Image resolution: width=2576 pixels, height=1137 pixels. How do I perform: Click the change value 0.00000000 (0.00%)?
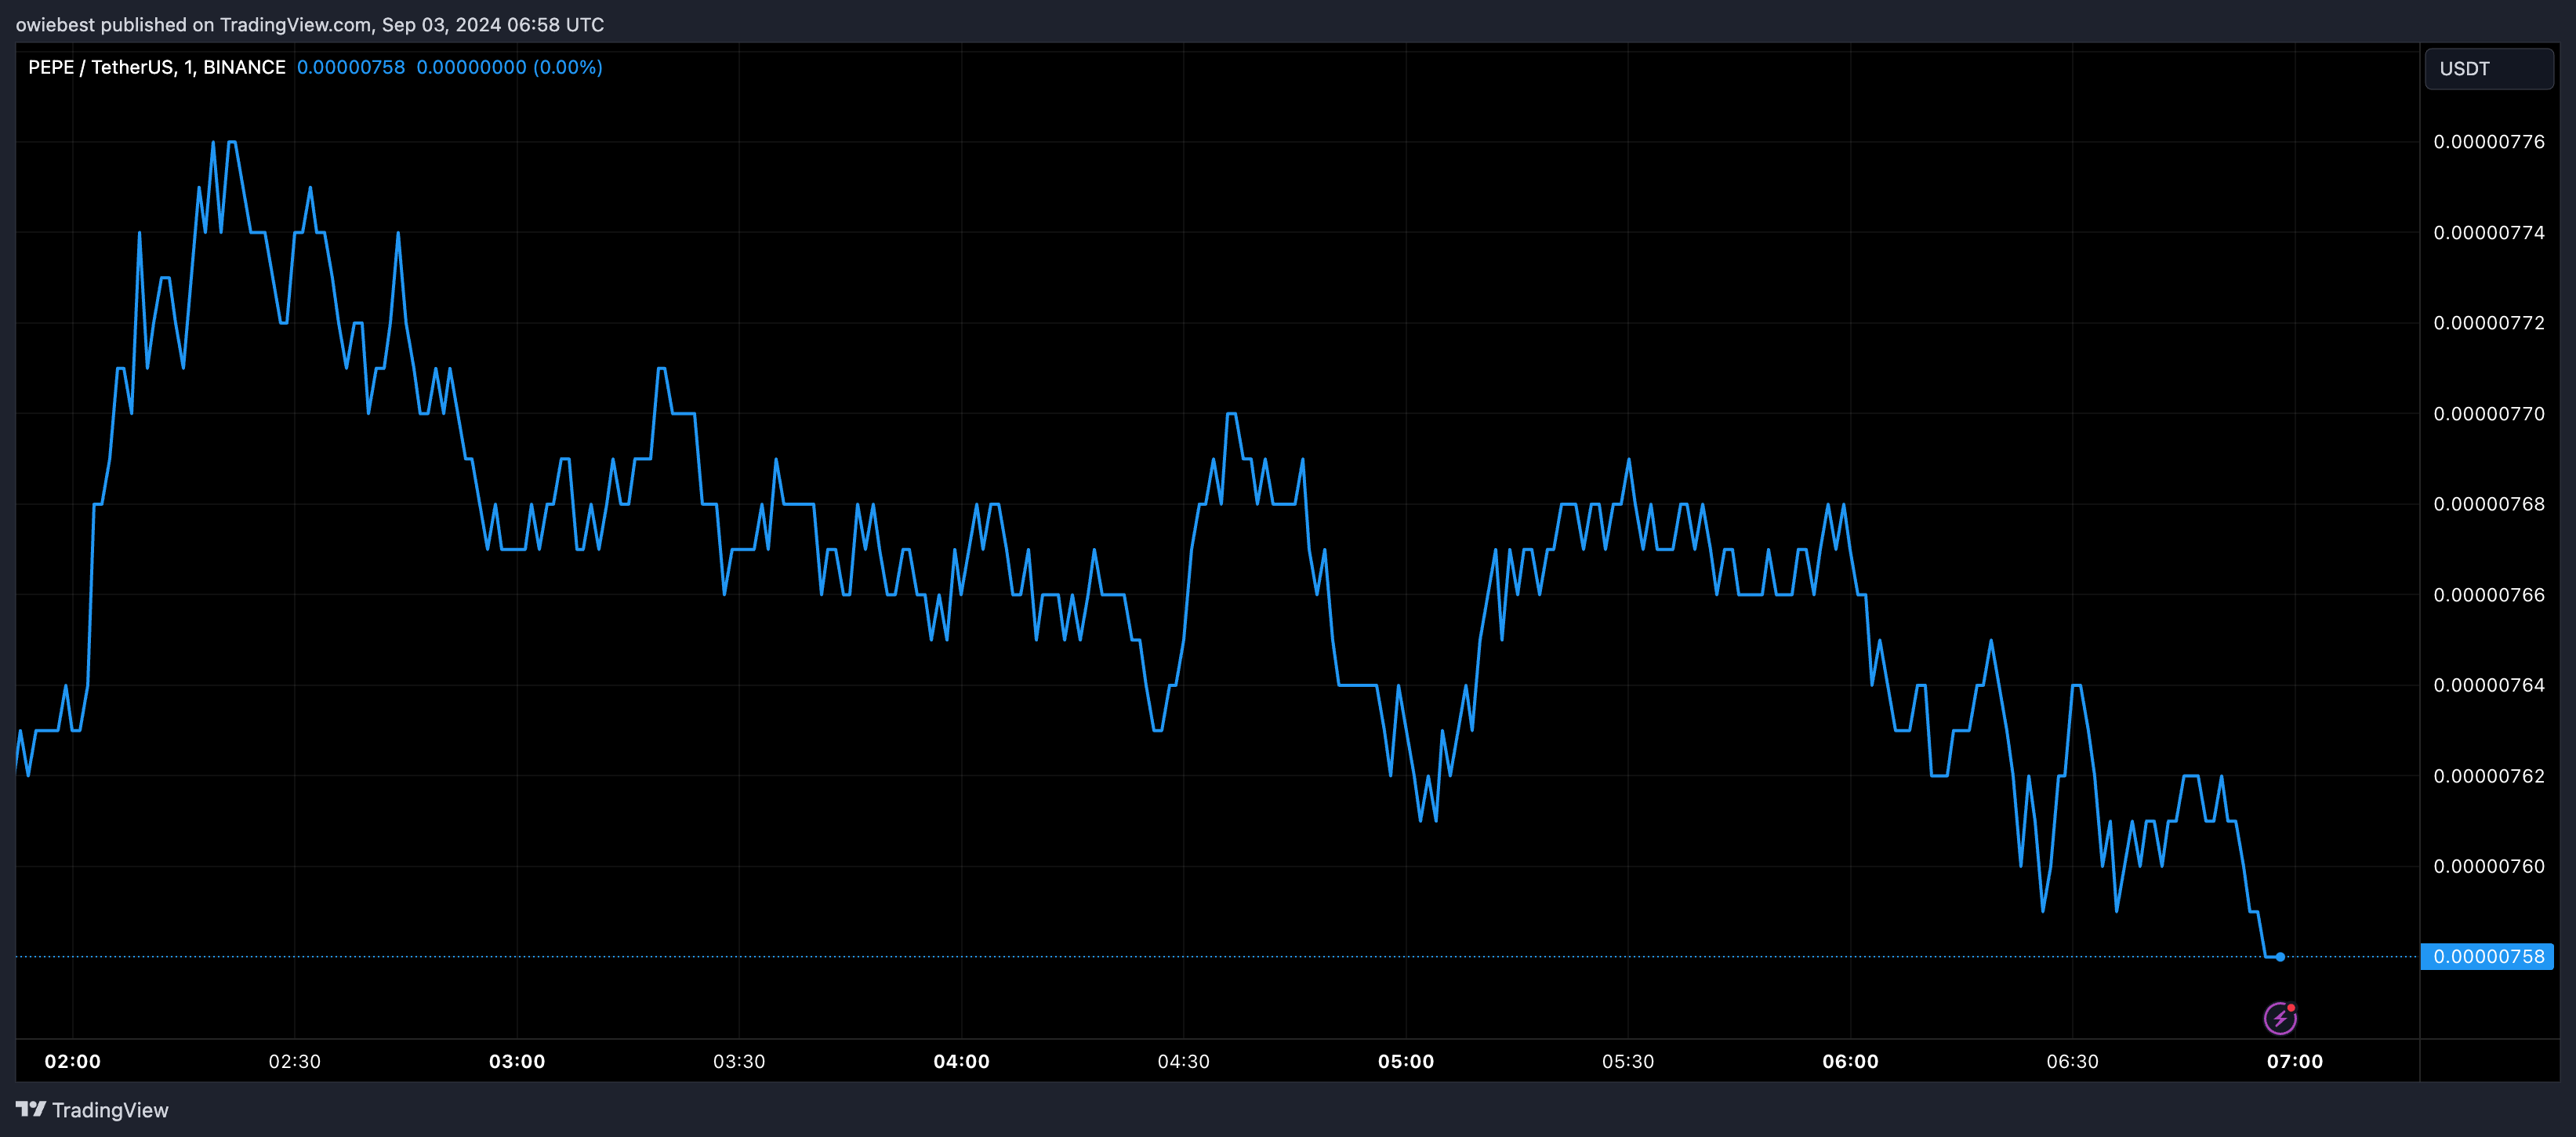tap(510, 67)
